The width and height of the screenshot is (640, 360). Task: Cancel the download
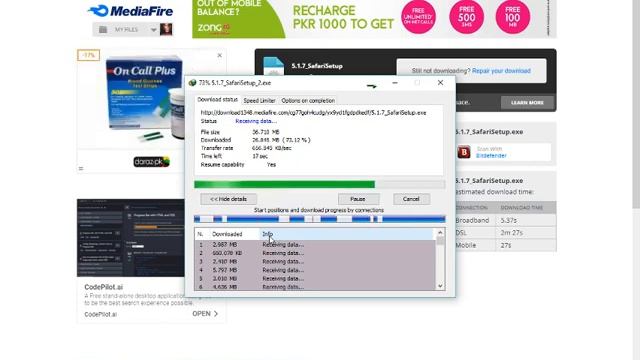(411, 199)
